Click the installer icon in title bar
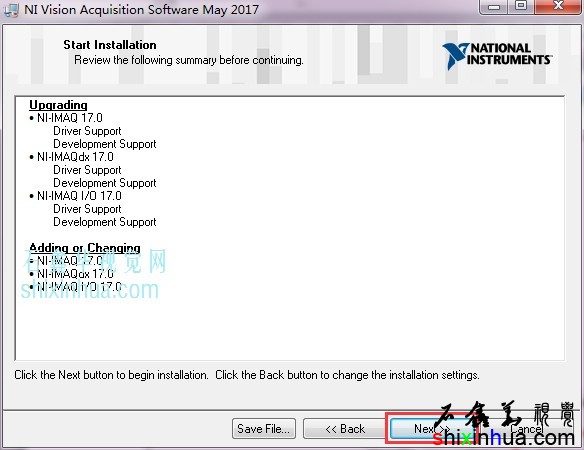Screen dimensions: 584x450 (x=10, y=9)
